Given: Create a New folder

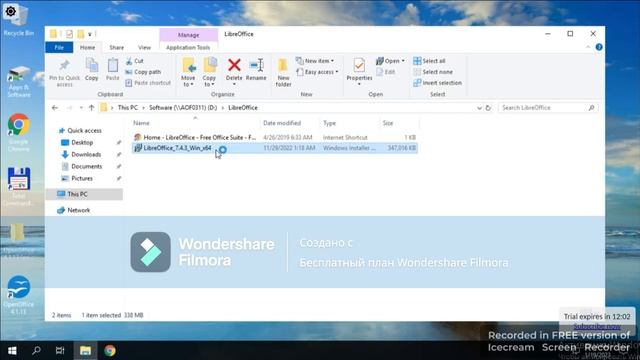Looking at the screenshot, I should click(283, 72).
